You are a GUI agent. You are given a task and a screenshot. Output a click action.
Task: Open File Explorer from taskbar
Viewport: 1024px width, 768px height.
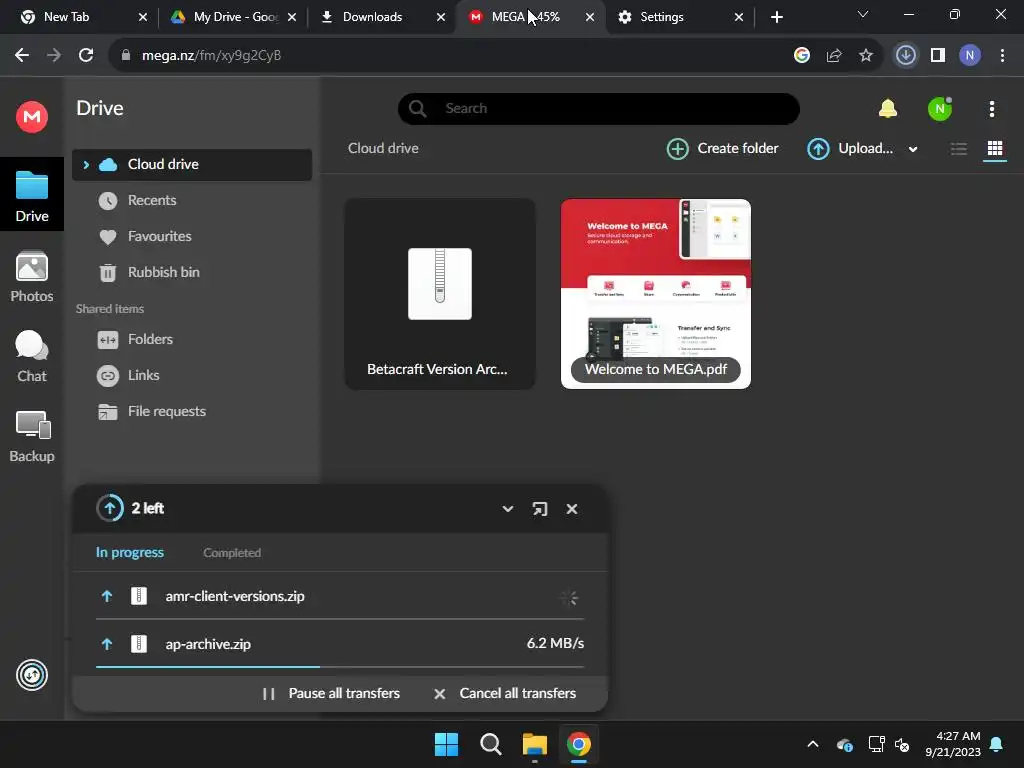pyautogui.click(x=535, y=744)
